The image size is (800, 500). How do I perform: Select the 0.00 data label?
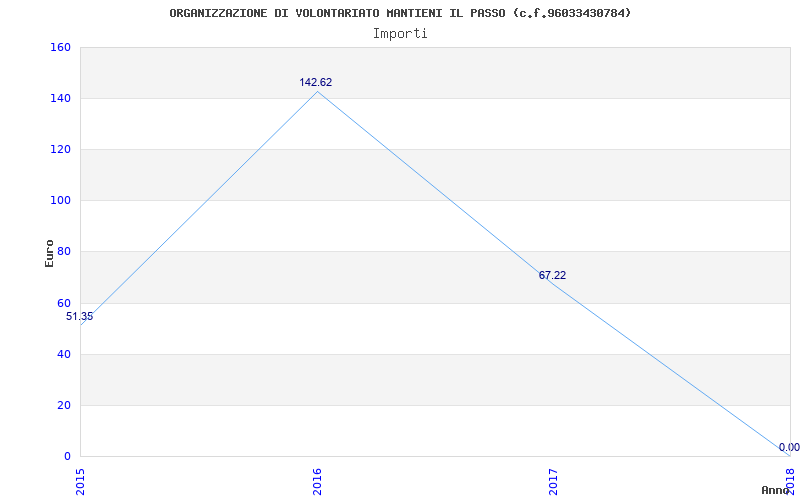tap(789, 447)
